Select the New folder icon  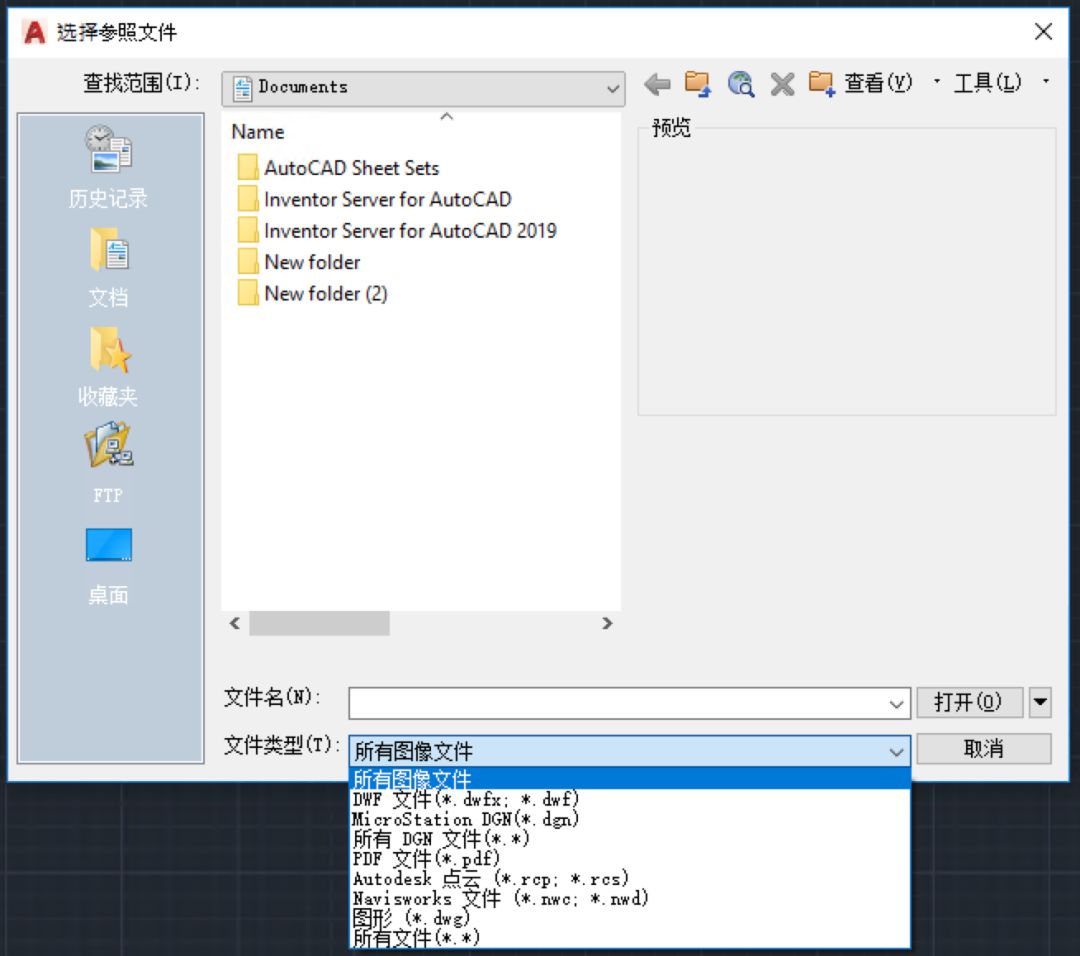(x=247, y=262)
